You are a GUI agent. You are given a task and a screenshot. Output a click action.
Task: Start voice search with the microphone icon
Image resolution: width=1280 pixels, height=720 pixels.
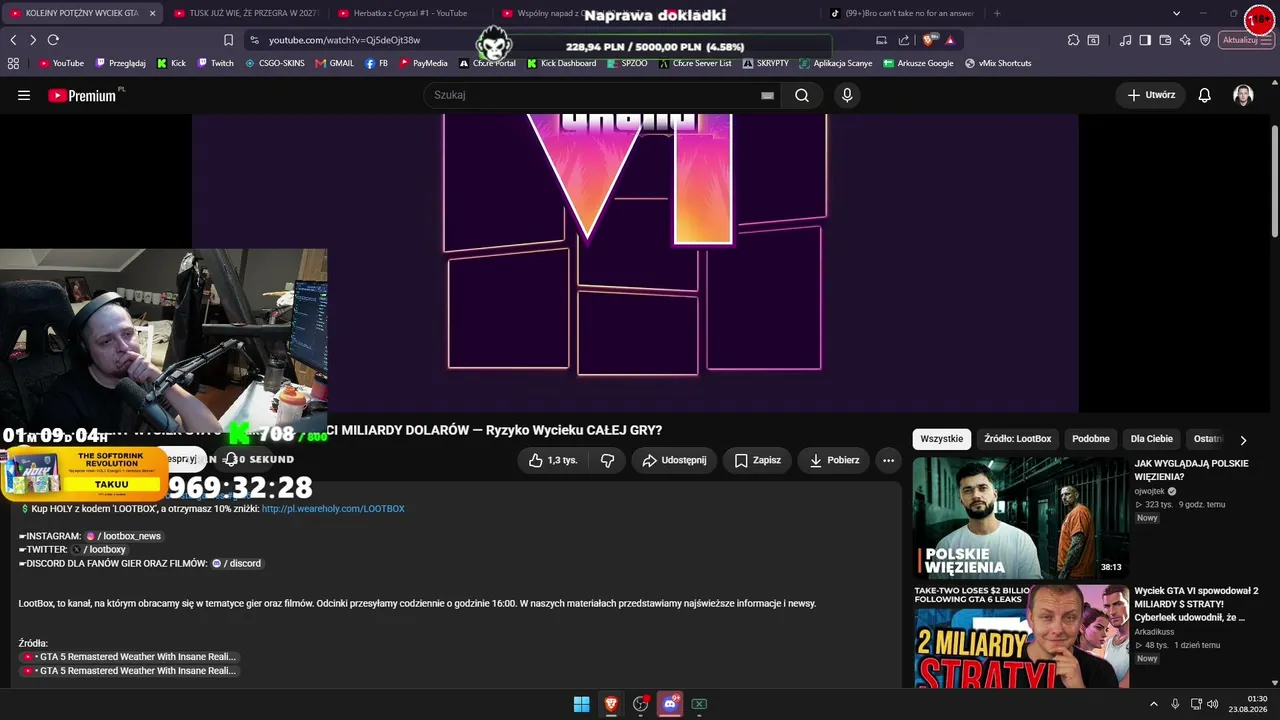pos(847,95)
